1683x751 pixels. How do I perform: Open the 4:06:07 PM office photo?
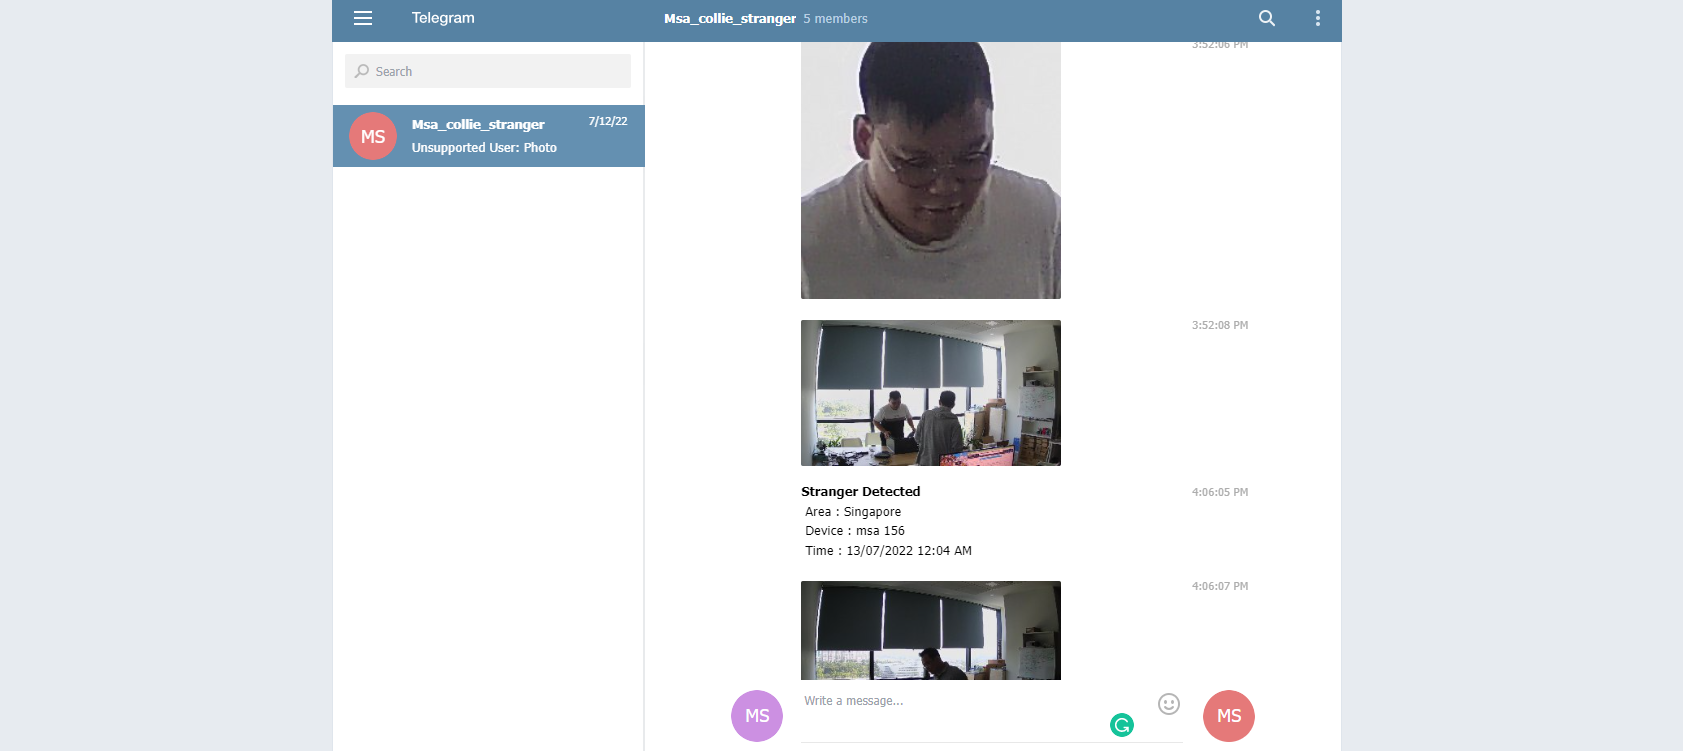pos(931,630)
